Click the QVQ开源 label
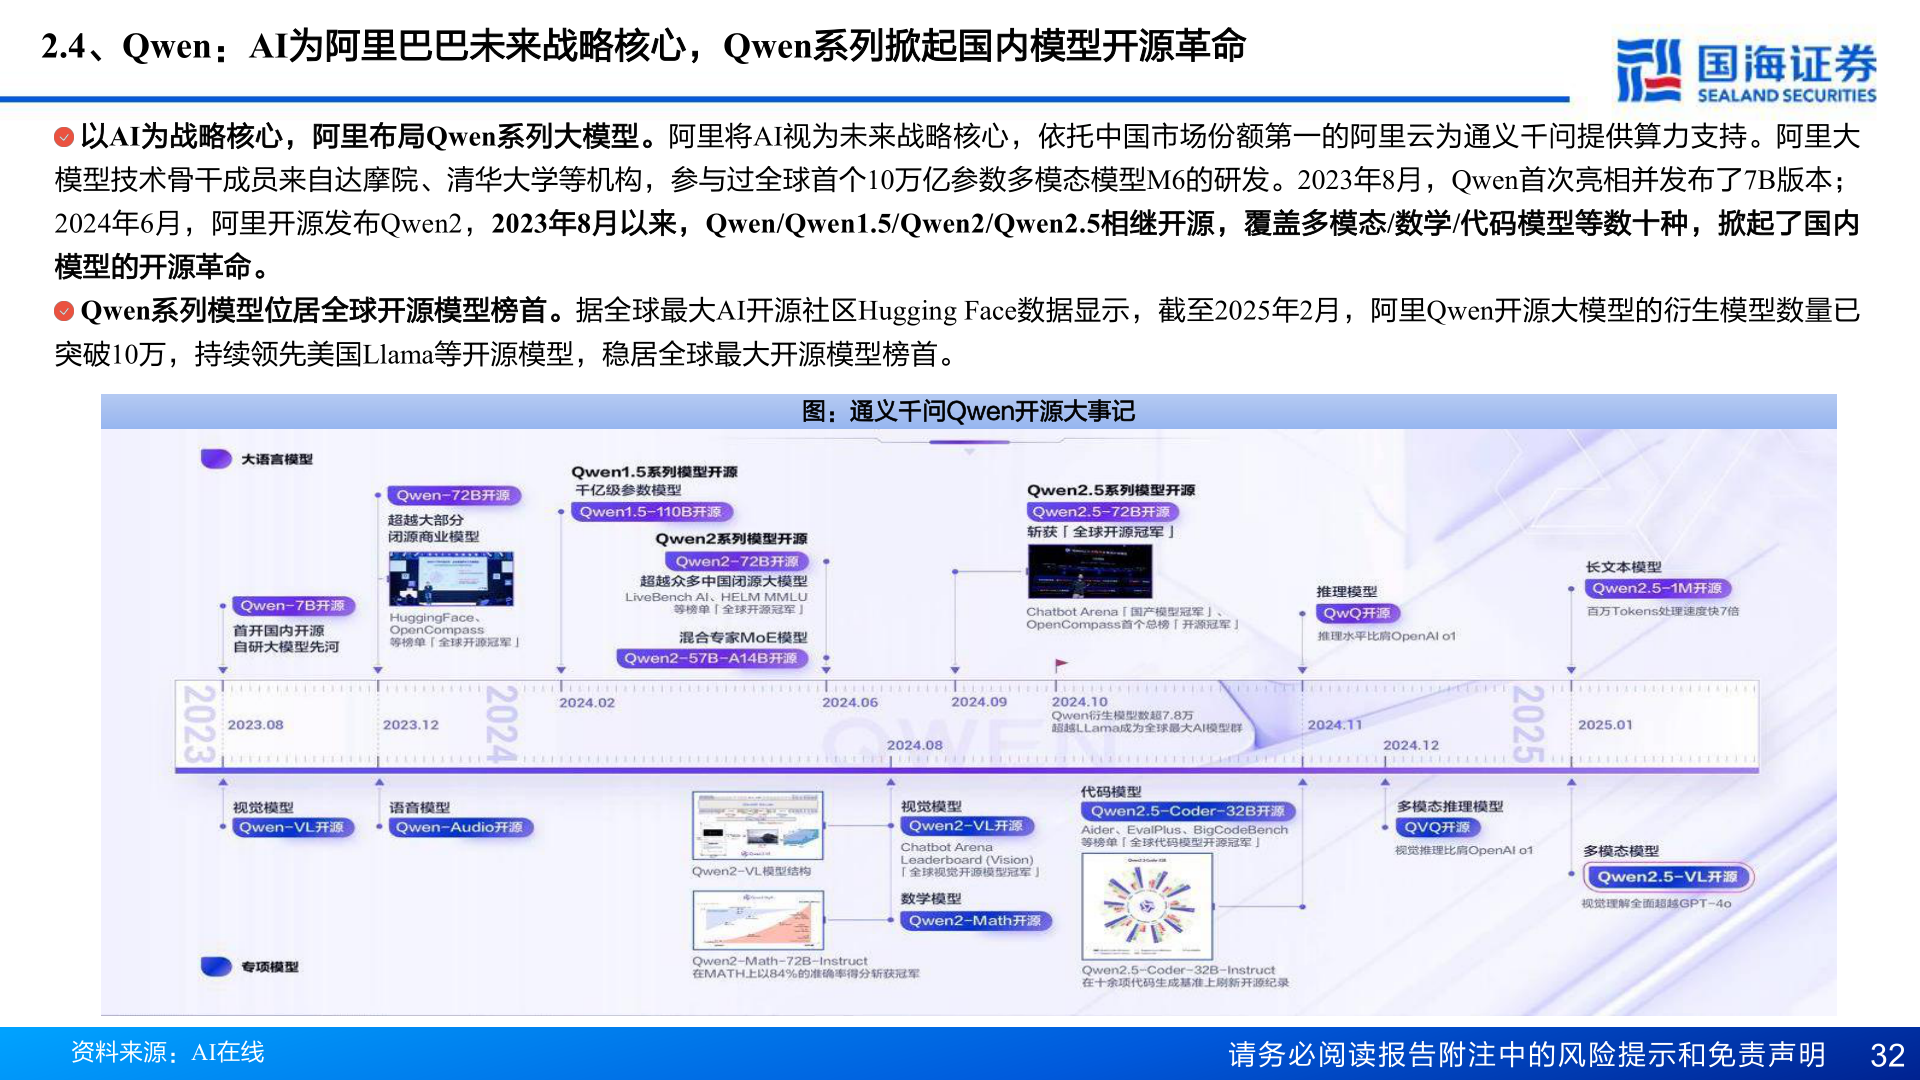This screenshot has height=1080, width=1920. coord(1437,827)
